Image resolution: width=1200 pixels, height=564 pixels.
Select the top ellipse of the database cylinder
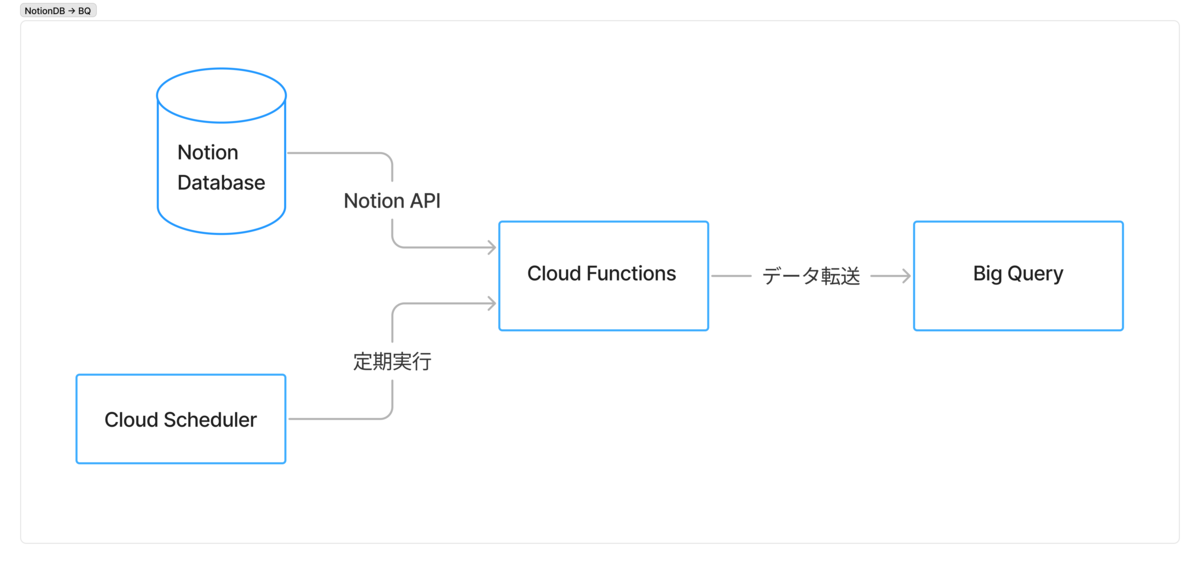221,96
